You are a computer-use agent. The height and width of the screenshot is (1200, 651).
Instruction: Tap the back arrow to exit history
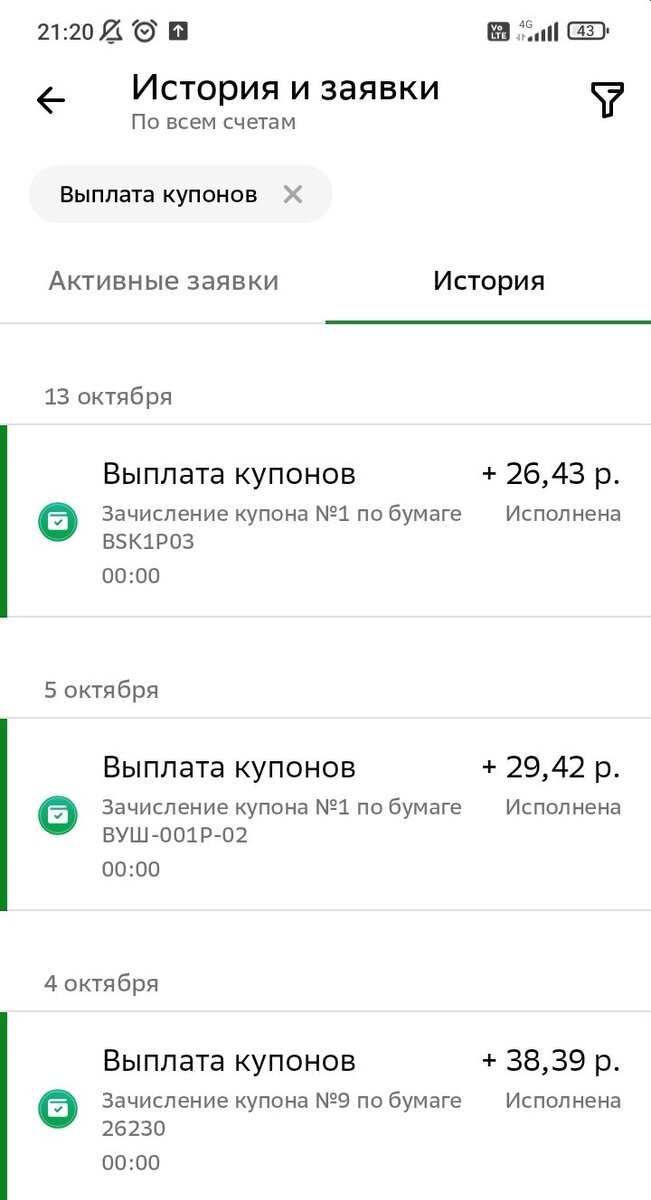pyautogui.click(x=49, y=100)
